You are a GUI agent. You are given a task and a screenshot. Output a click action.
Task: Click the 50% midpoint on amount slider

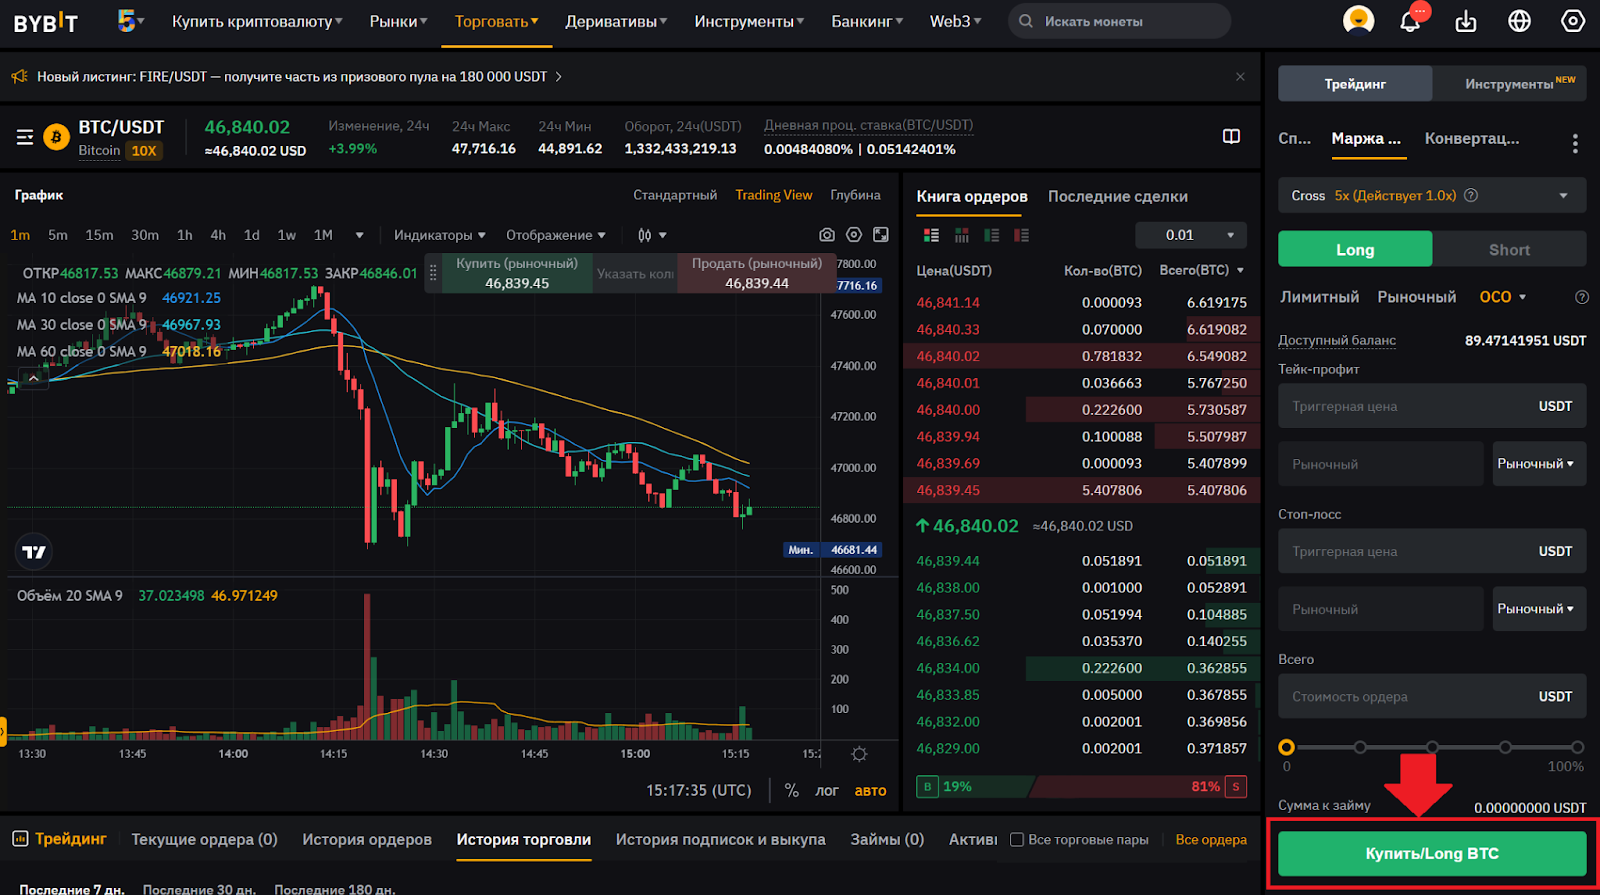[x=1432, y=747]
